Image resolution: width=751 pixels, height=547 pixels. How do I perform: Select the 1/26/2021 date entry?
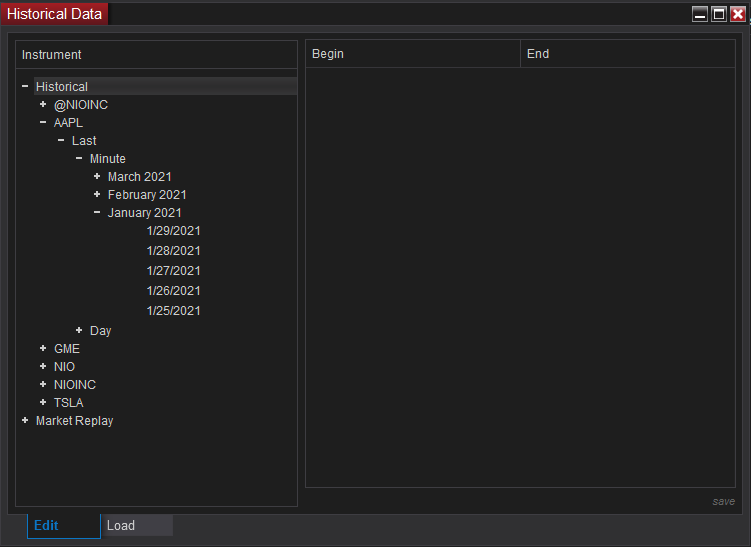click(173, 291)
